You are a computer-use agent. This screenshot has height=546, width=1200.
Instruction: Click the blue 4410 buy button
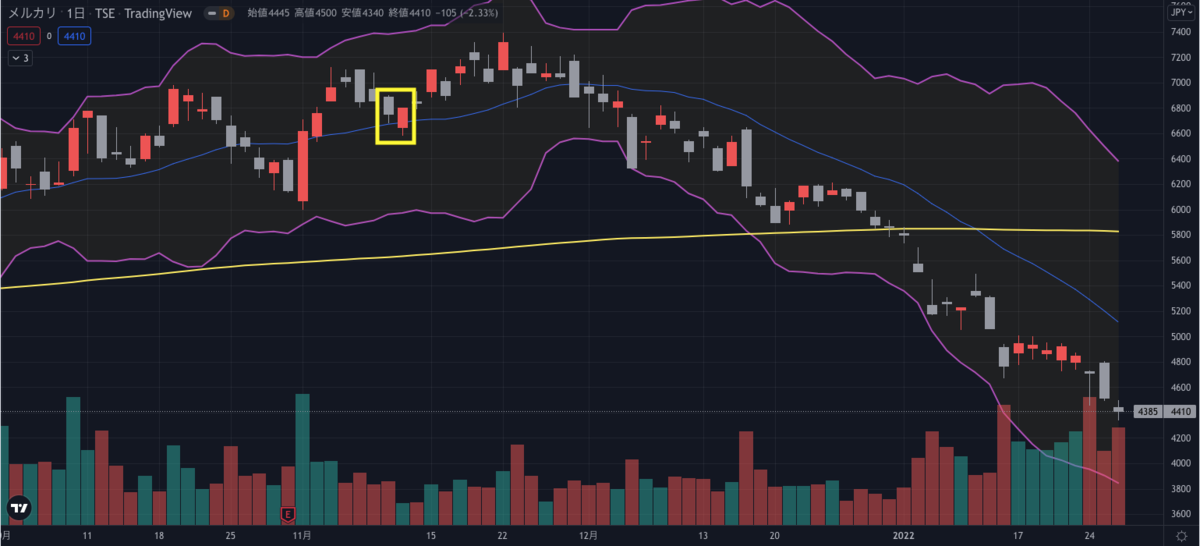coord(73,36)
